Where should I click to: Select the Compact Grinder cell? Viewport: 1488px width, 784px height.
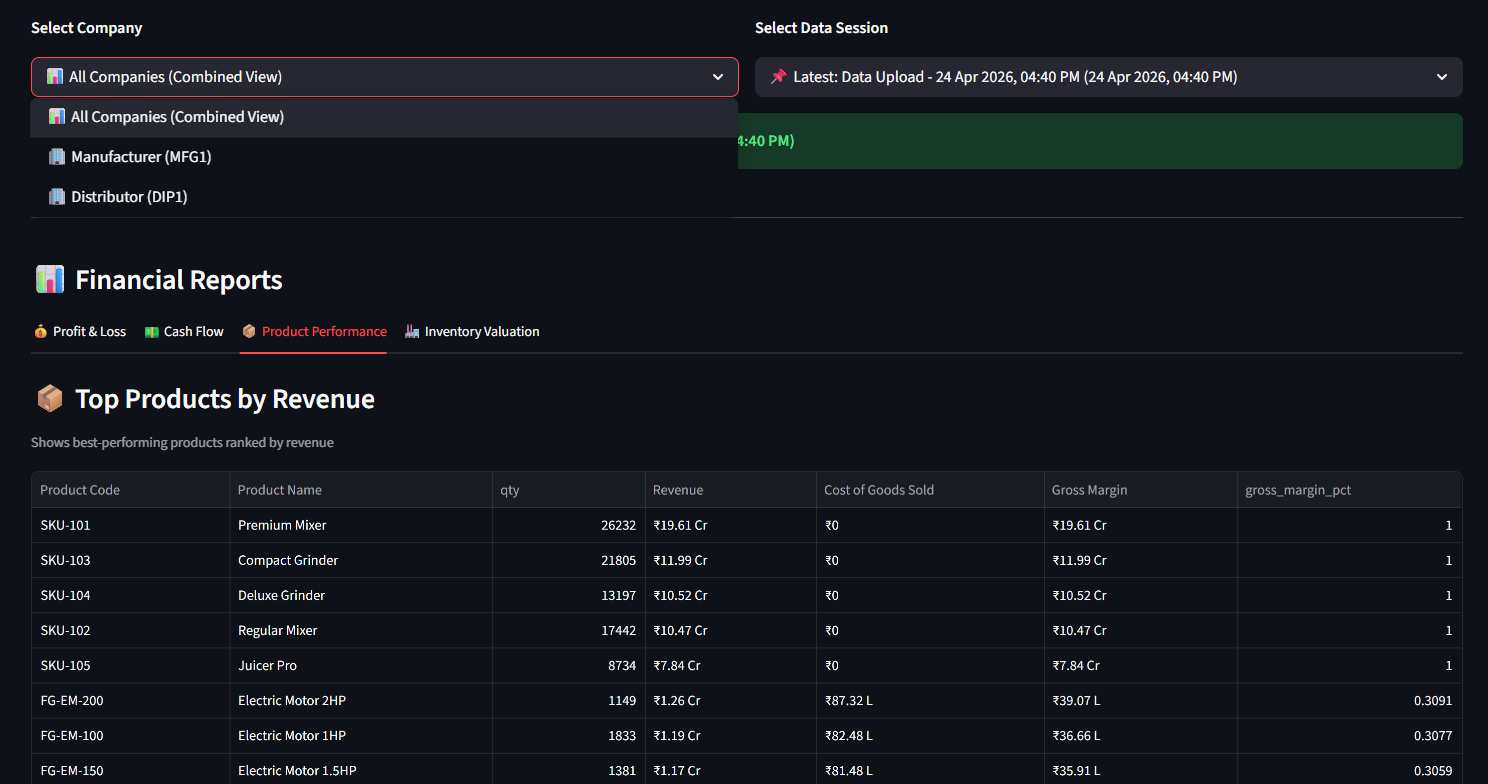click(x=361, y=560)
